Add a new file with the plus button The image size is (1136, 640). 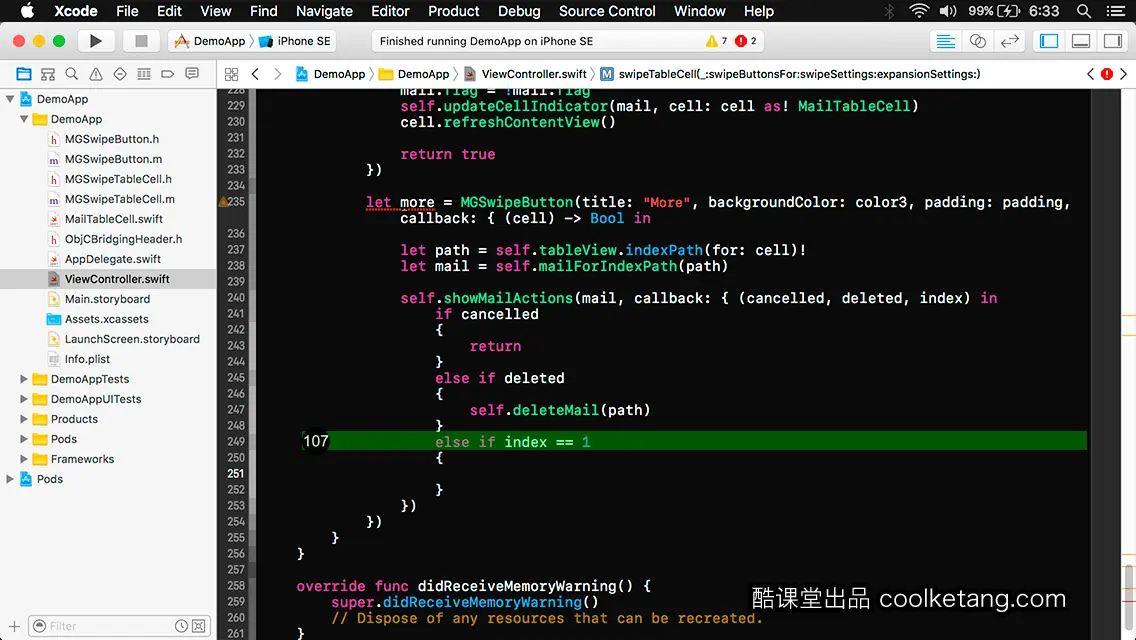(x=14, y=626)
